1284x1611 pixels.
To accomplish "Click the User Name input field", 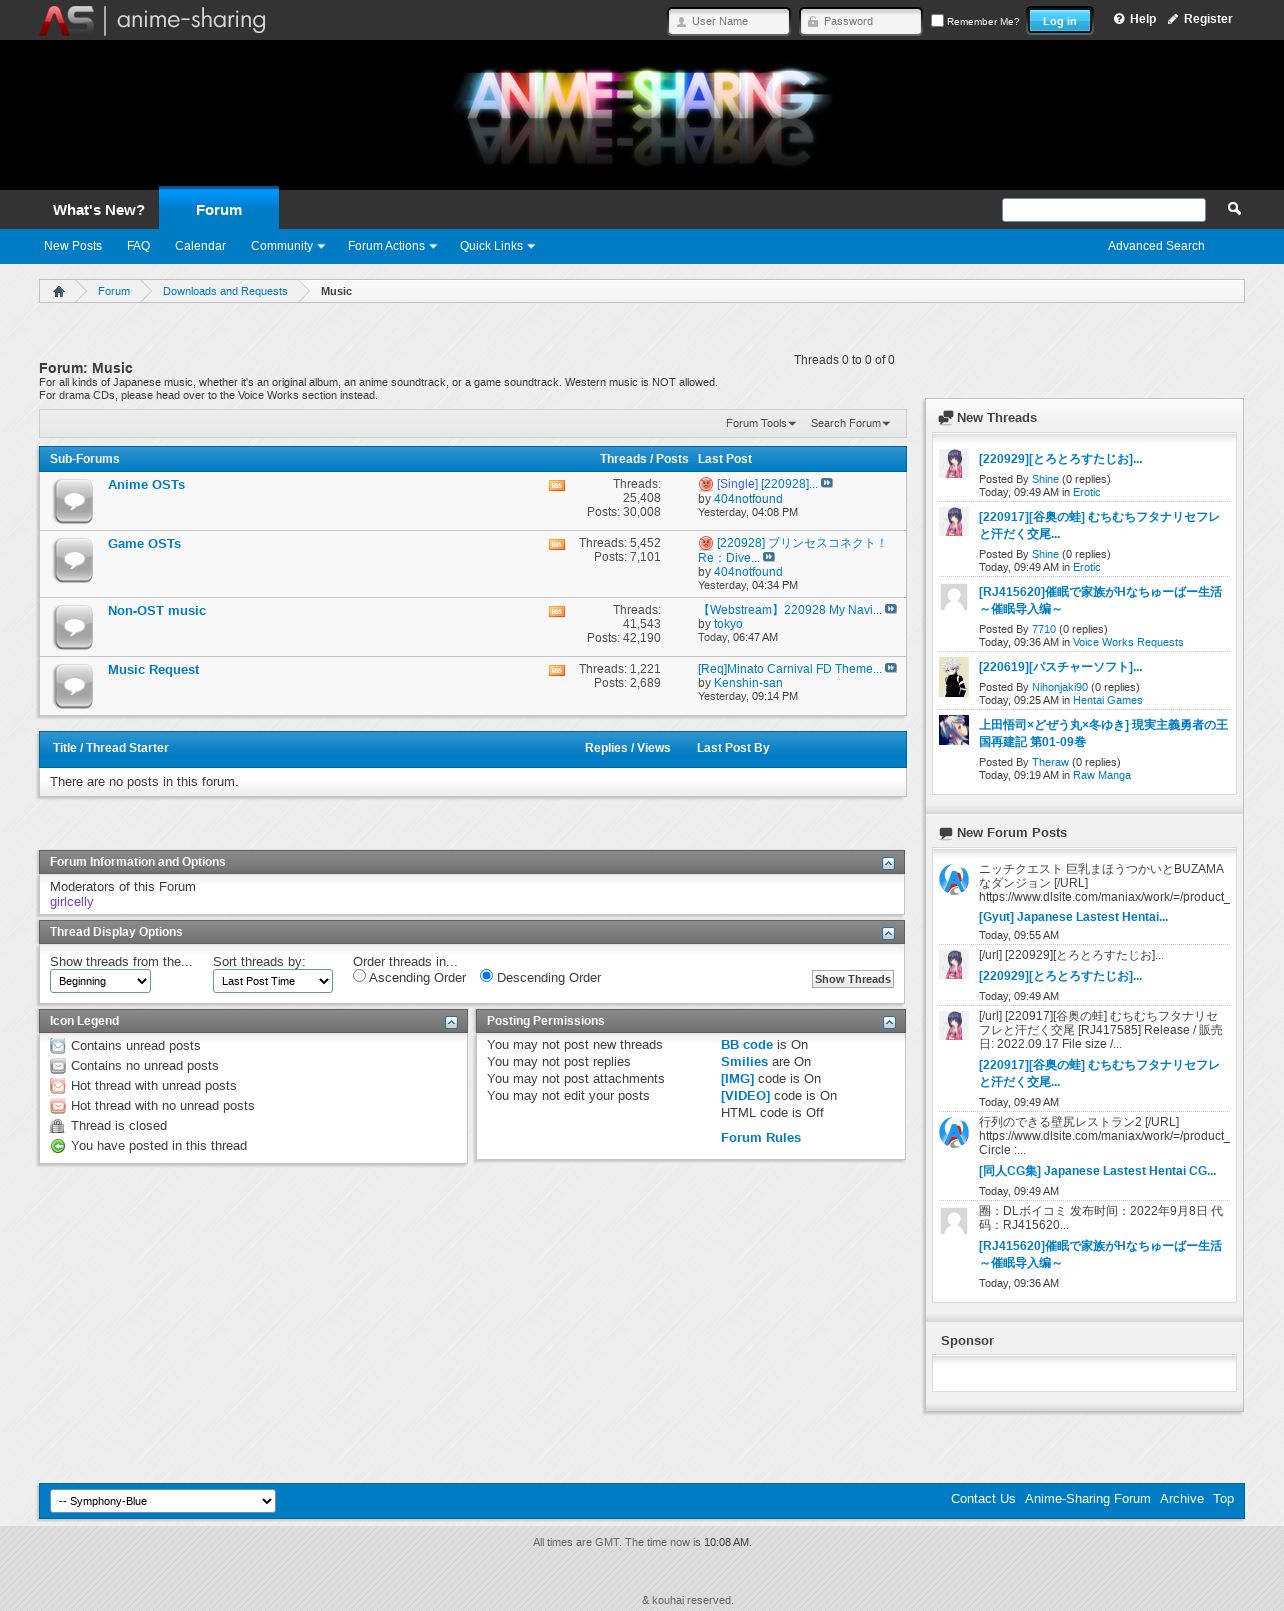I will tap(729, 21).
